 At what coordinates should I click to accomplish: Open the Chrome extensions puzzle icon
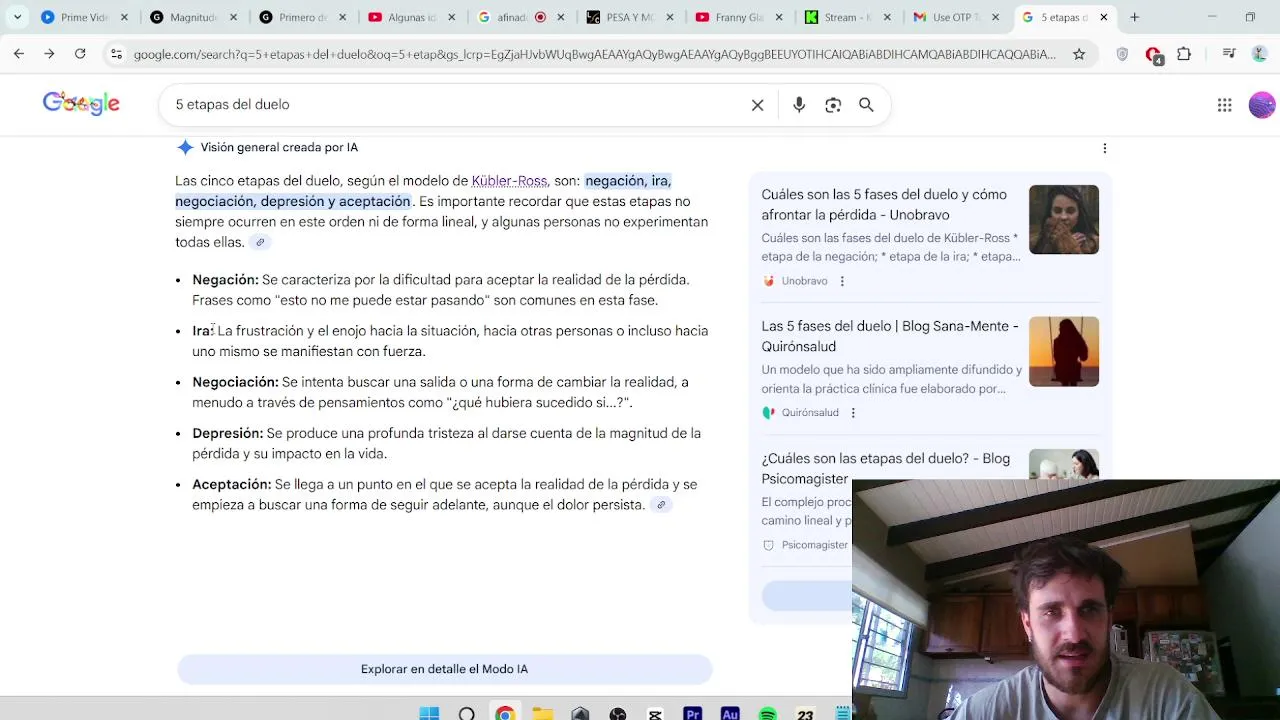pyautogui.click(x=1184, y=54)
